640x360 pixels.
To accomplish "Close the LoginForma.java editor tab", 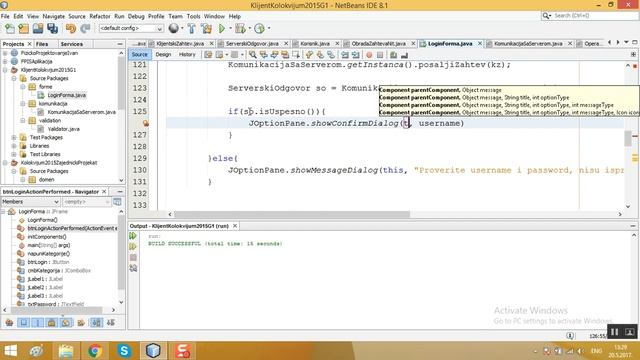I will coord(480,43).
